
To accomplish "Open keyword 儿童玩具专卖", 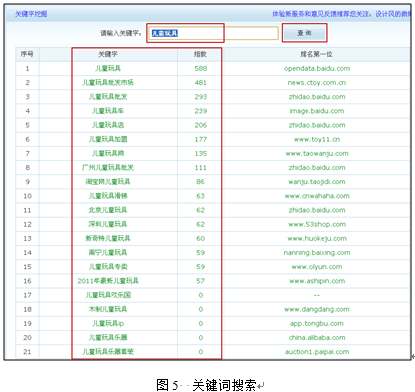I will [108, 267].
